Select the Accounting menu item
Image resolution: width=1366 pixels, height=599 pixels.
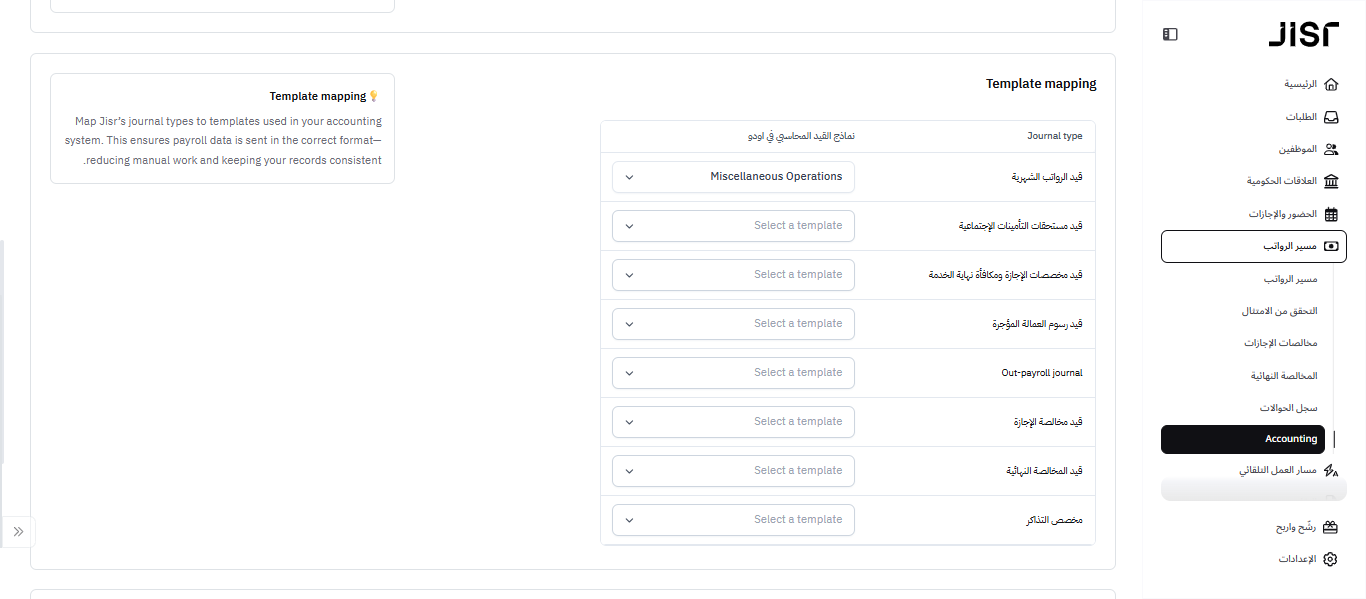1243,439
